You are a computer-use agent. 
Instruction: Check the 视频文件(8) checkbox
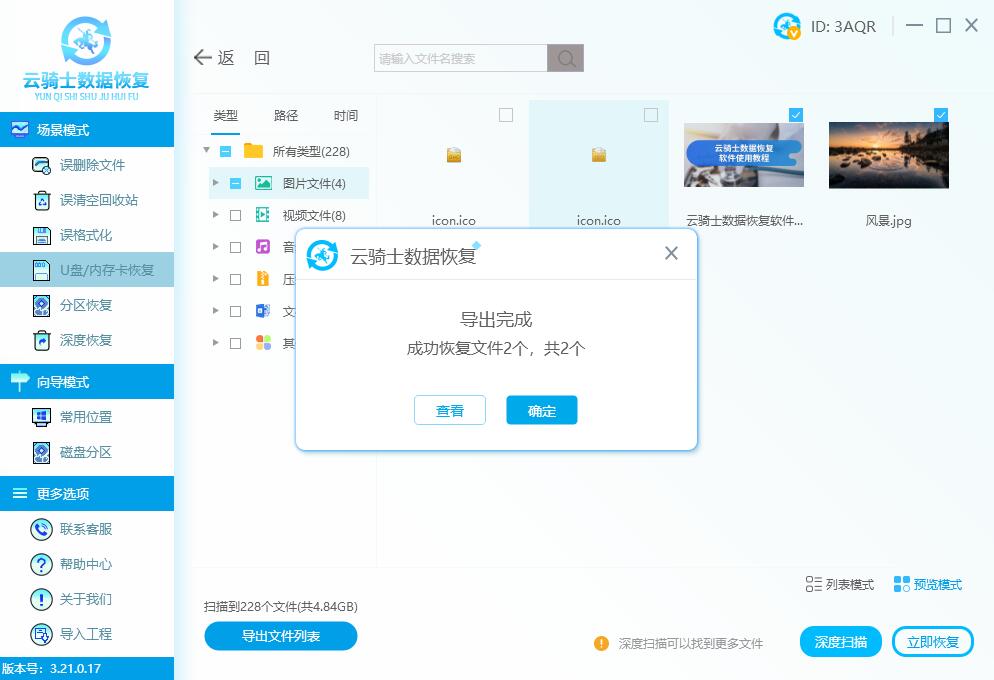(236, 215)
